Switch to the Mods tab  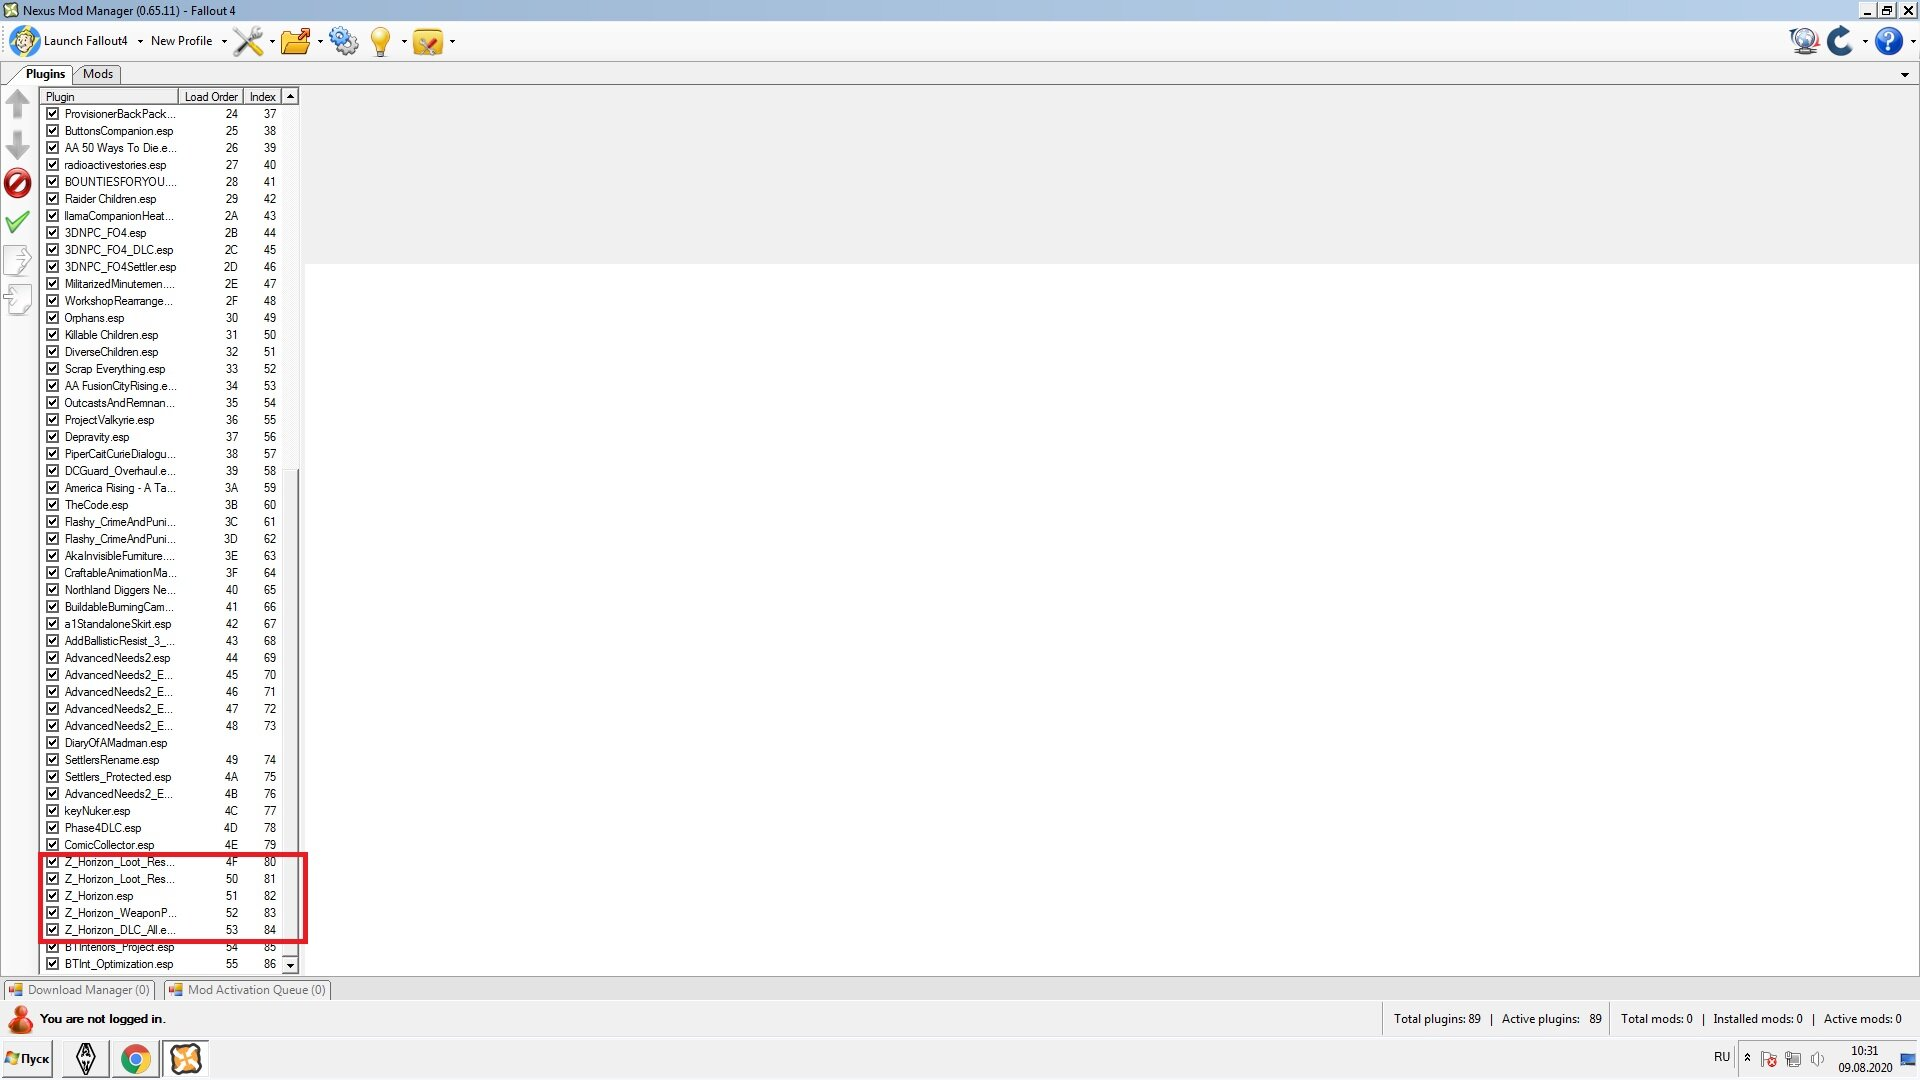point(98,74)
